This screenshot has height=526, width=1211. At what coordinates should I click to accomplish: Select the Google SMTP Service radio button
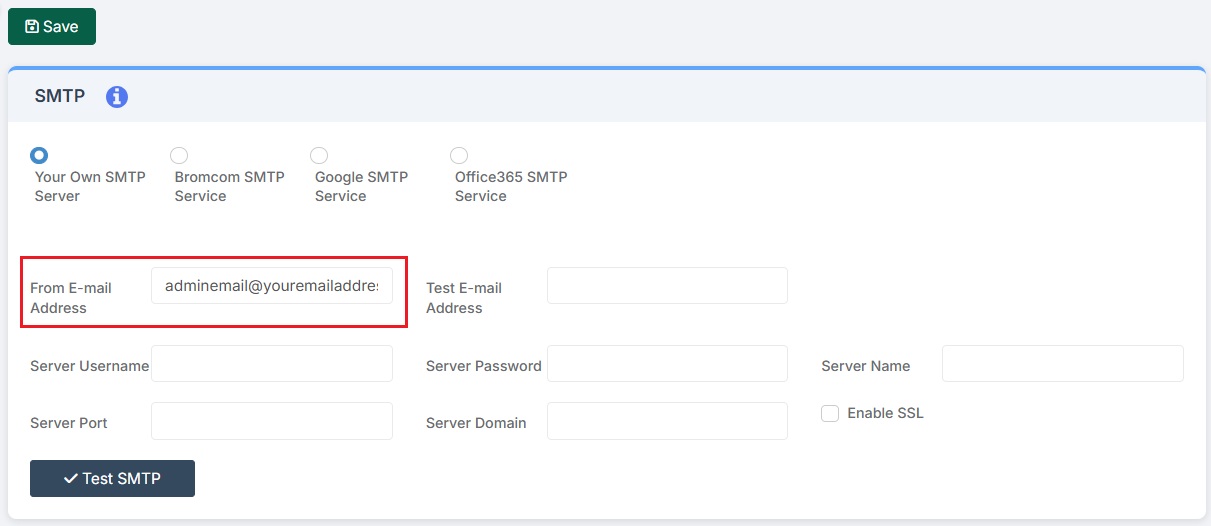click(x=319, y=155)
